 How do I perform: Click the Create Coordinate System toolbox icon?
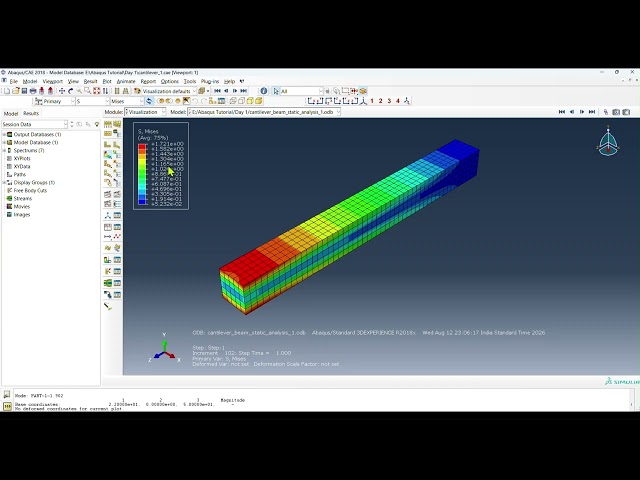(x=108, y=216)
